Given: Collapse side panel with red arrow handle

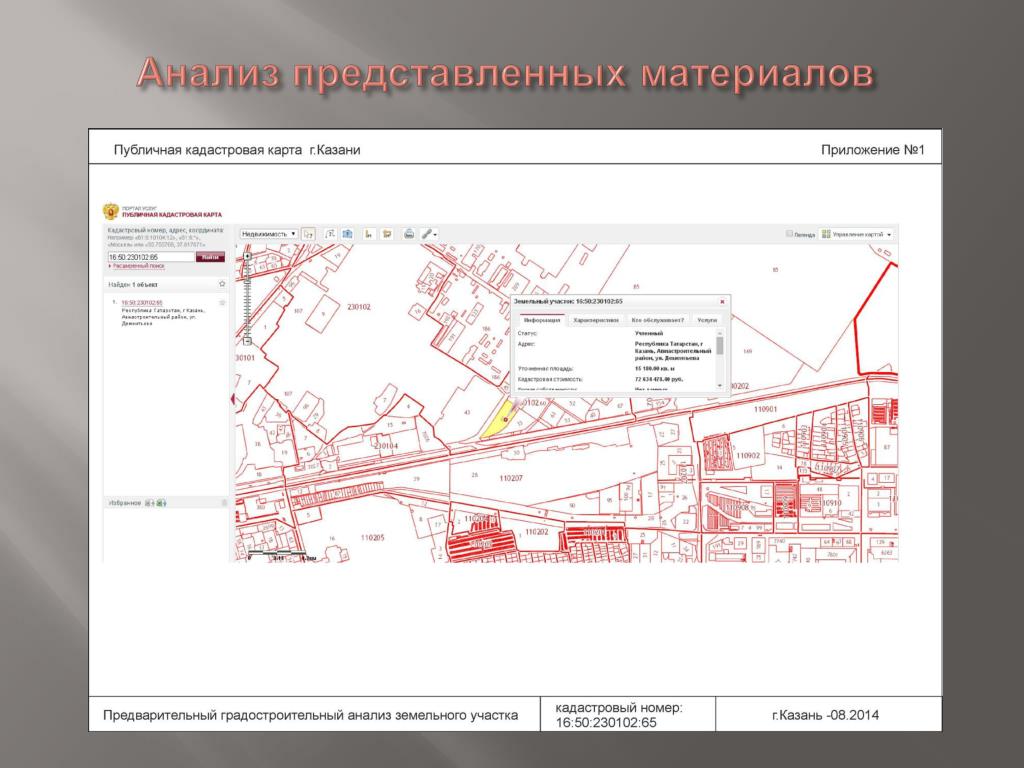Looking at the screenshot, I should tap(234, 399).
